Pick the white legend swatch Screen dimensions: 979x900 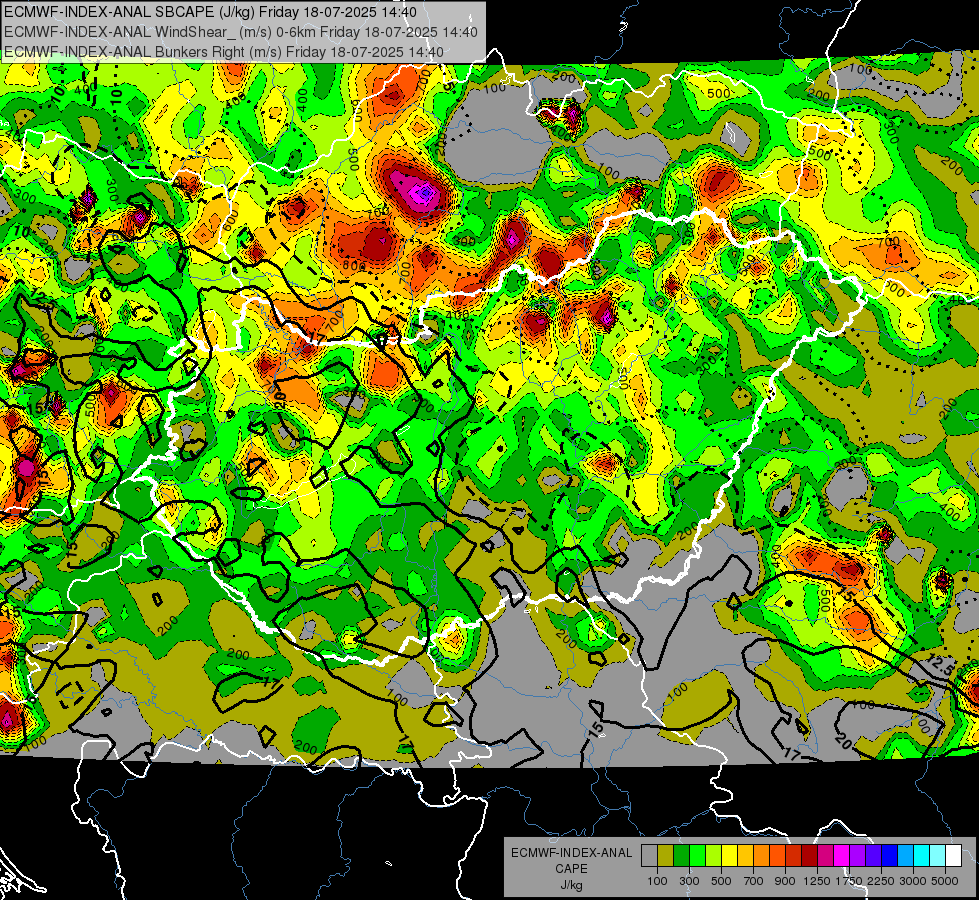pos(953,856)
